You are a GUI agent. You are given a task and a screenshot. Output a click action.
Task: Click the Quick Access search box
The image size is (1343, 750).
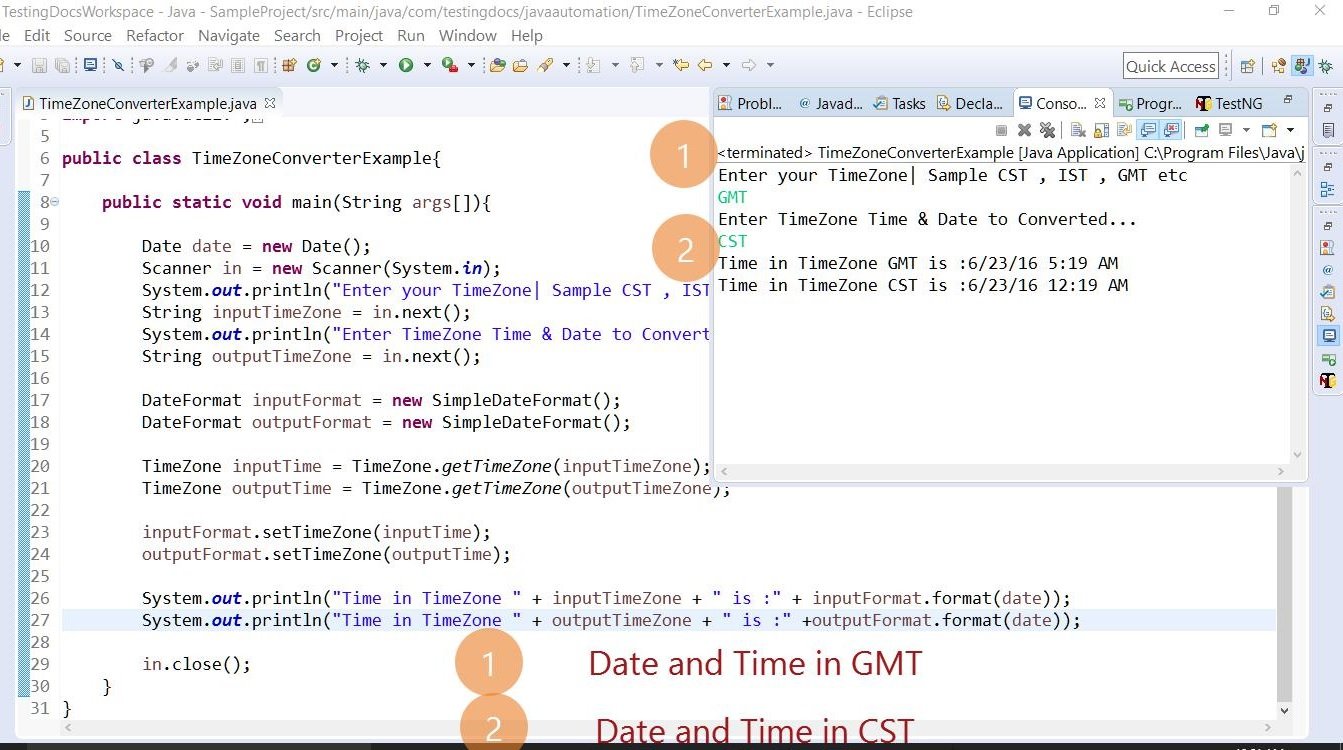pyautogui.click(x=1170, y=66)
